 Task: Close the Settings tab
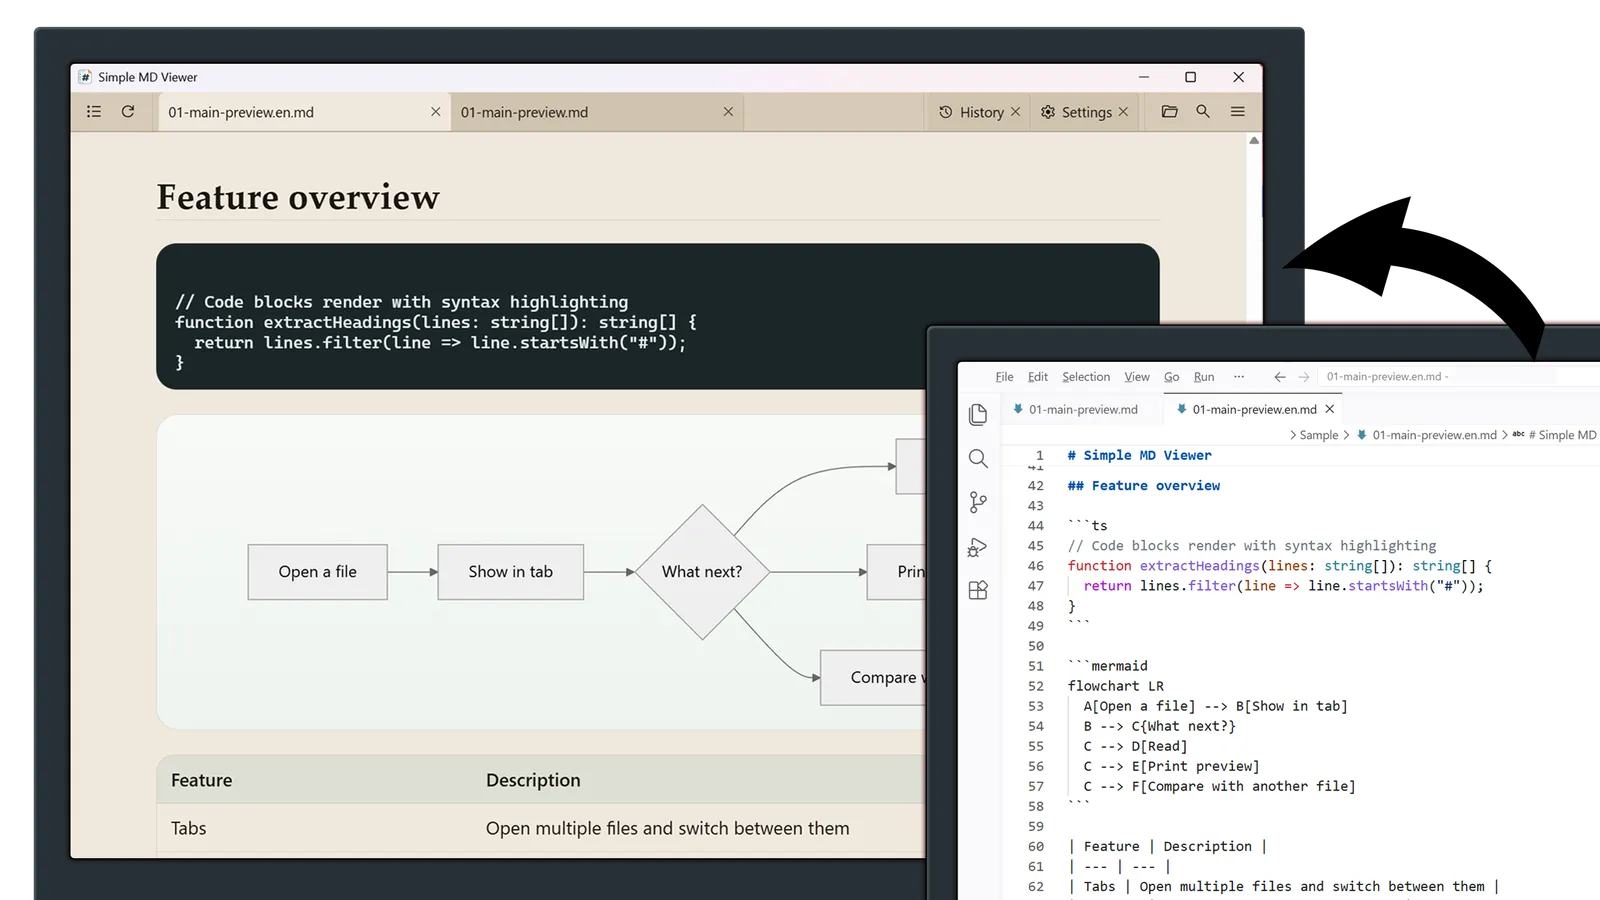1123,112
